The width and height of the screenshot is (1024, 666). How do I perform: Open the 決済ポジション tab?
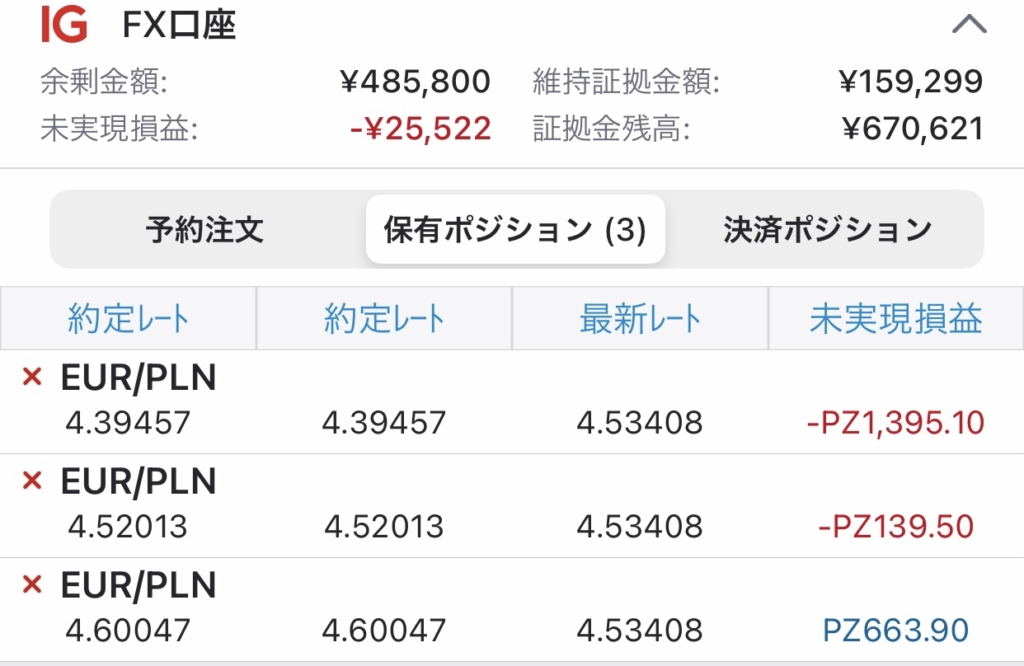point(827,230)
